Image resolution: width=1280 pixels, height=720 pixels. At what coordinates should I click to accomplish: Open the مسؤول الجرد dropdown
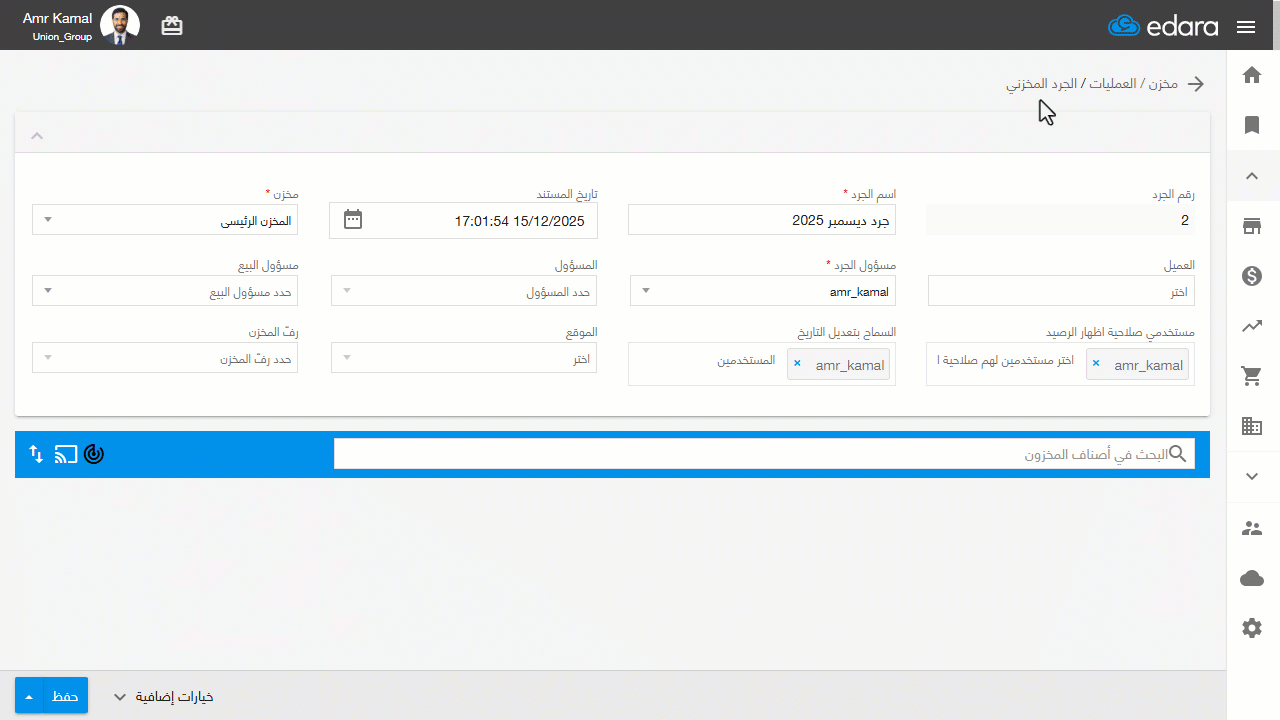(762, 291)
